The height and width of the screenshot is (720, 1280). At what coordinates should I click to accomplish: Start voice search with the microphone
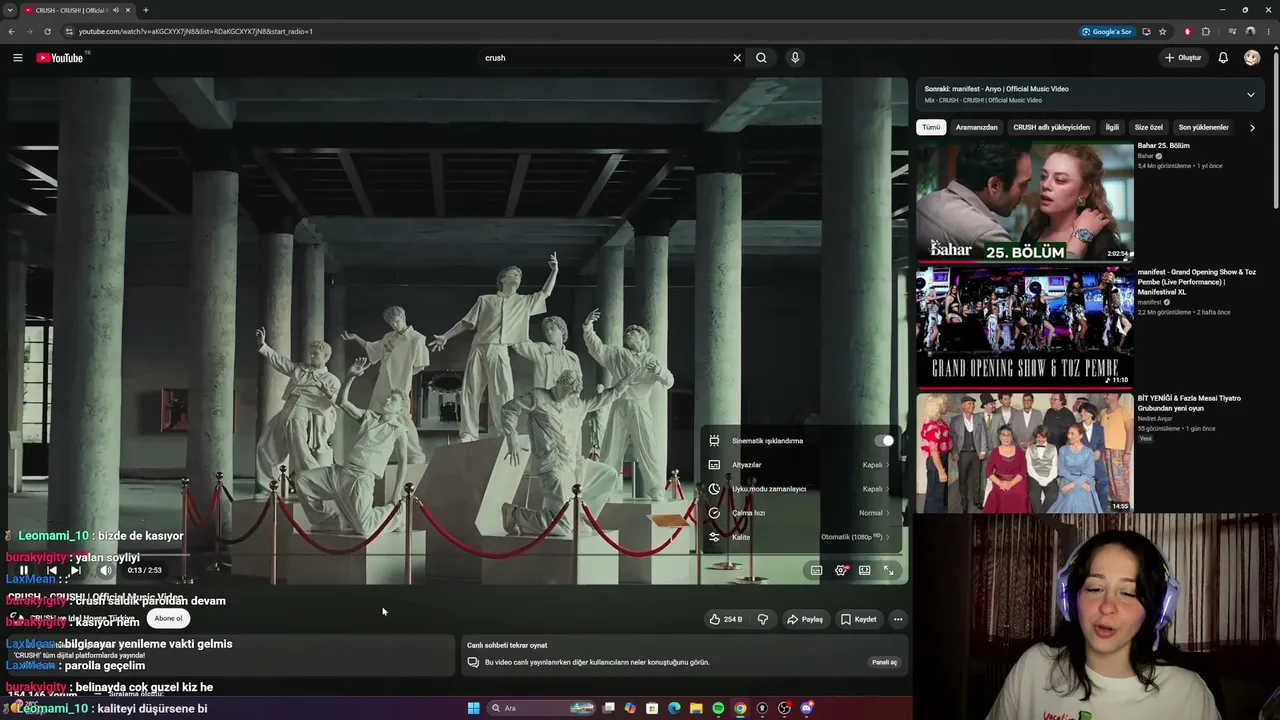point(795,58)
